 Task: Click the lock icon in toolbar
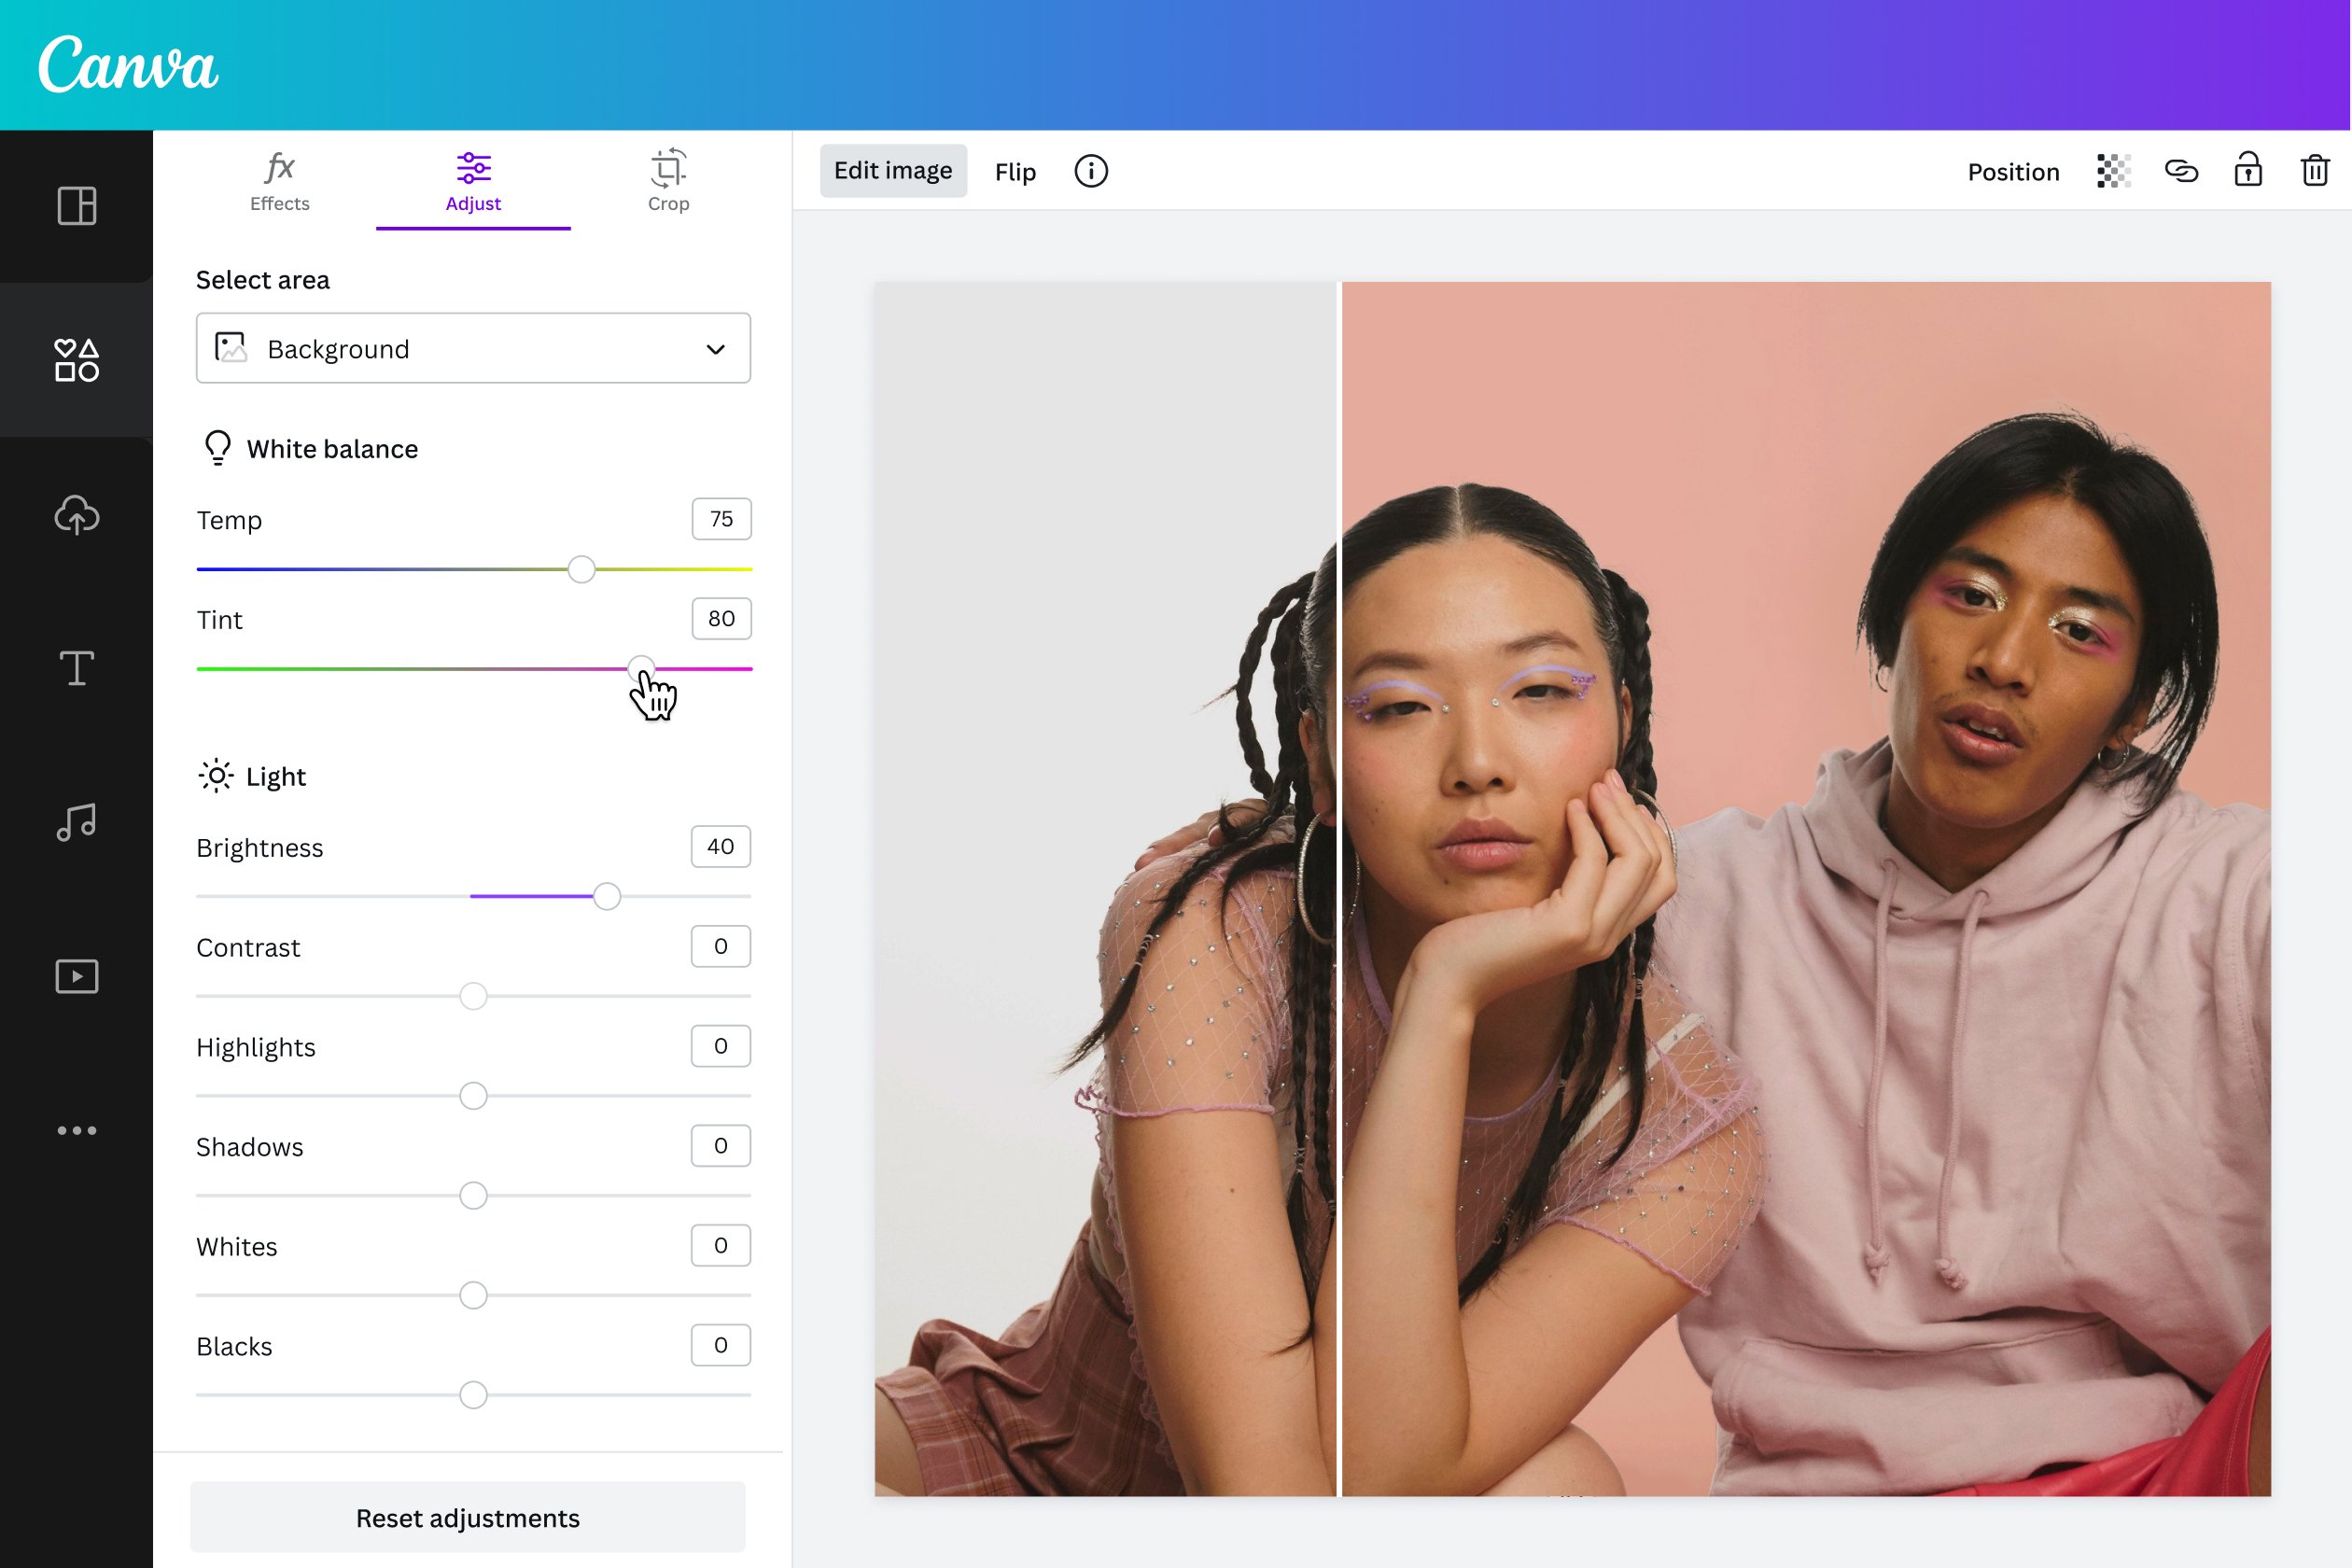tap(2248, 170)
